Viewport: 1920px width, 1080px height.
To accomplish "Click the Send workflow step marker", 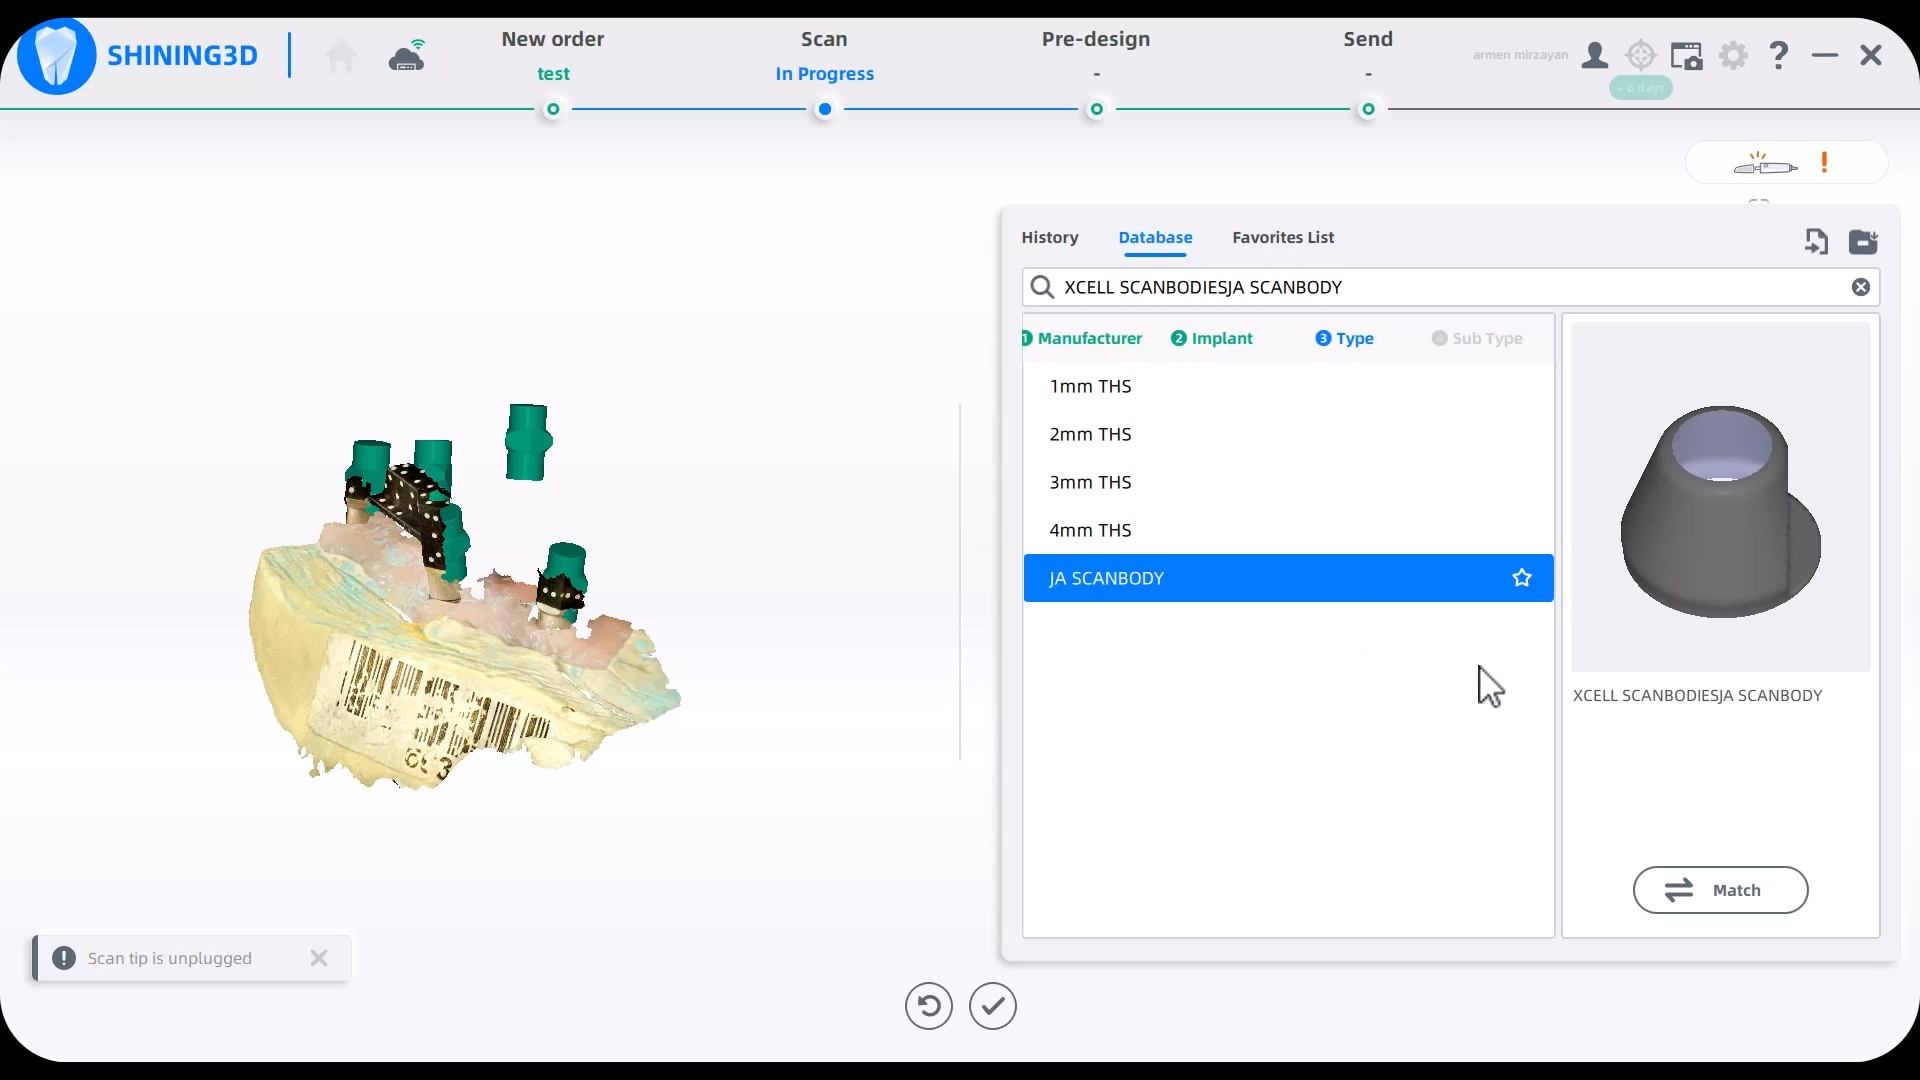I will click(1368, 109).
